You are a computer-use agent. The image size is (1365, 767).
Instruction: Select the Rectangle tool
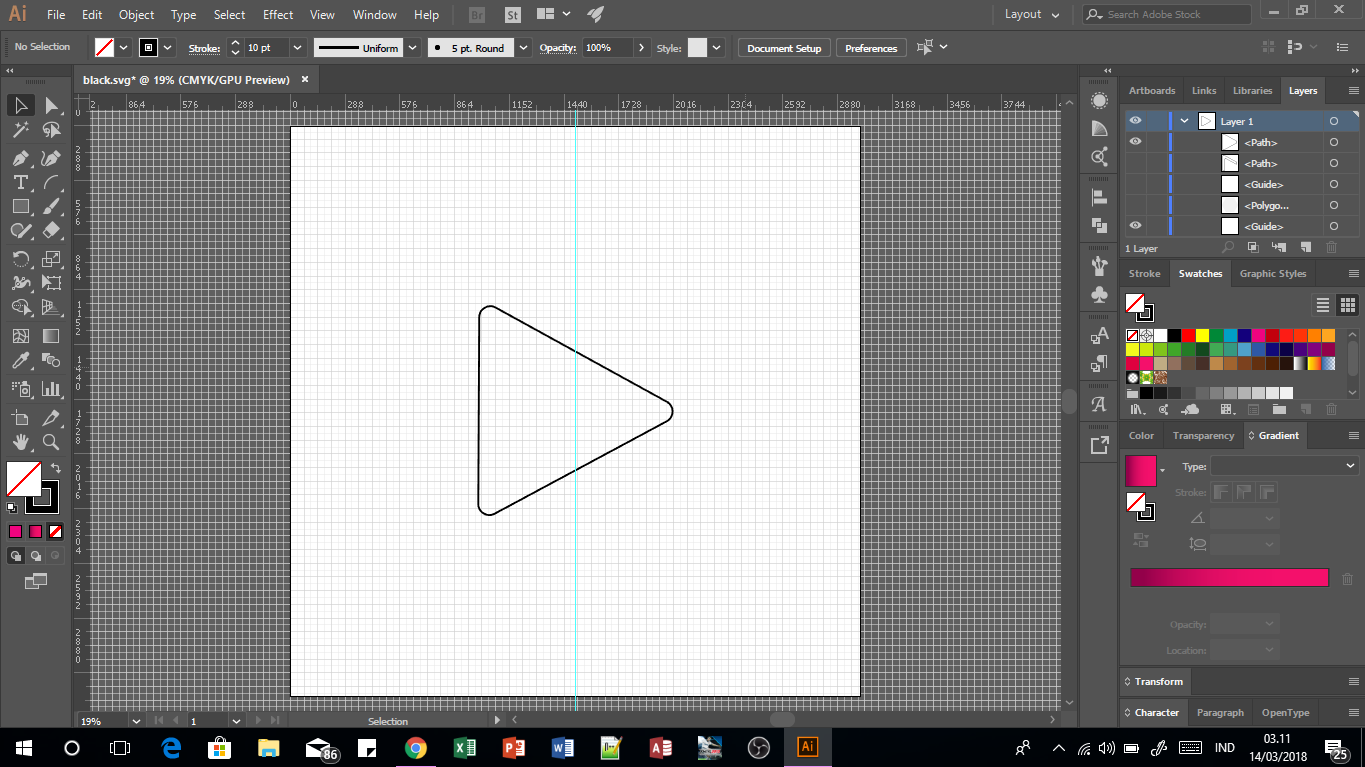tap(20, 206)
